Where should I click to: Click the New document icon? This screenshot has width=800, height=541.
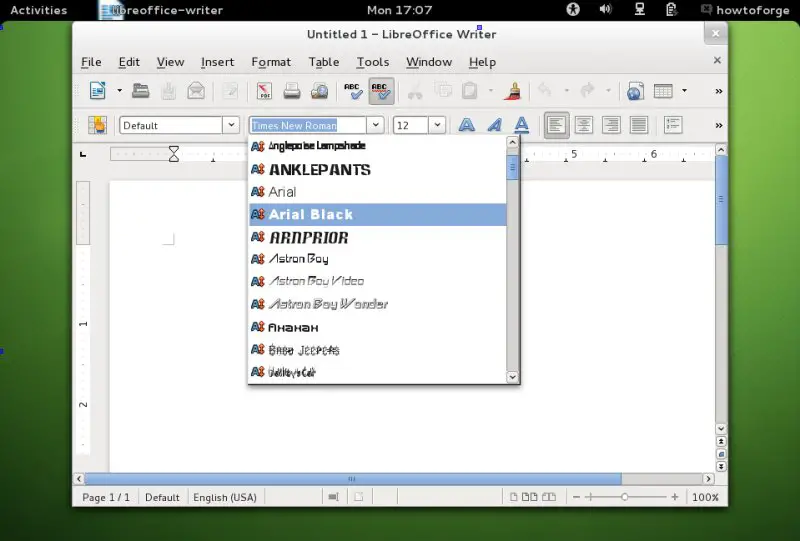coord(97,91)
